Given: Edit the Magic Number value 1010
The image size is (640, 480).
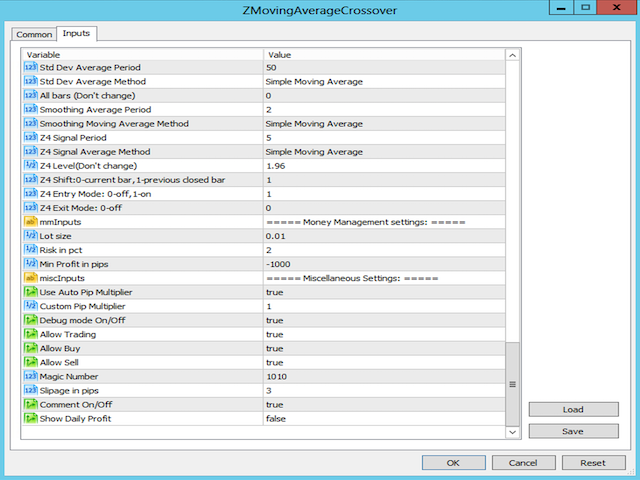Looking at the screenshot, I should pyautogui.click(x=384, y=376).
